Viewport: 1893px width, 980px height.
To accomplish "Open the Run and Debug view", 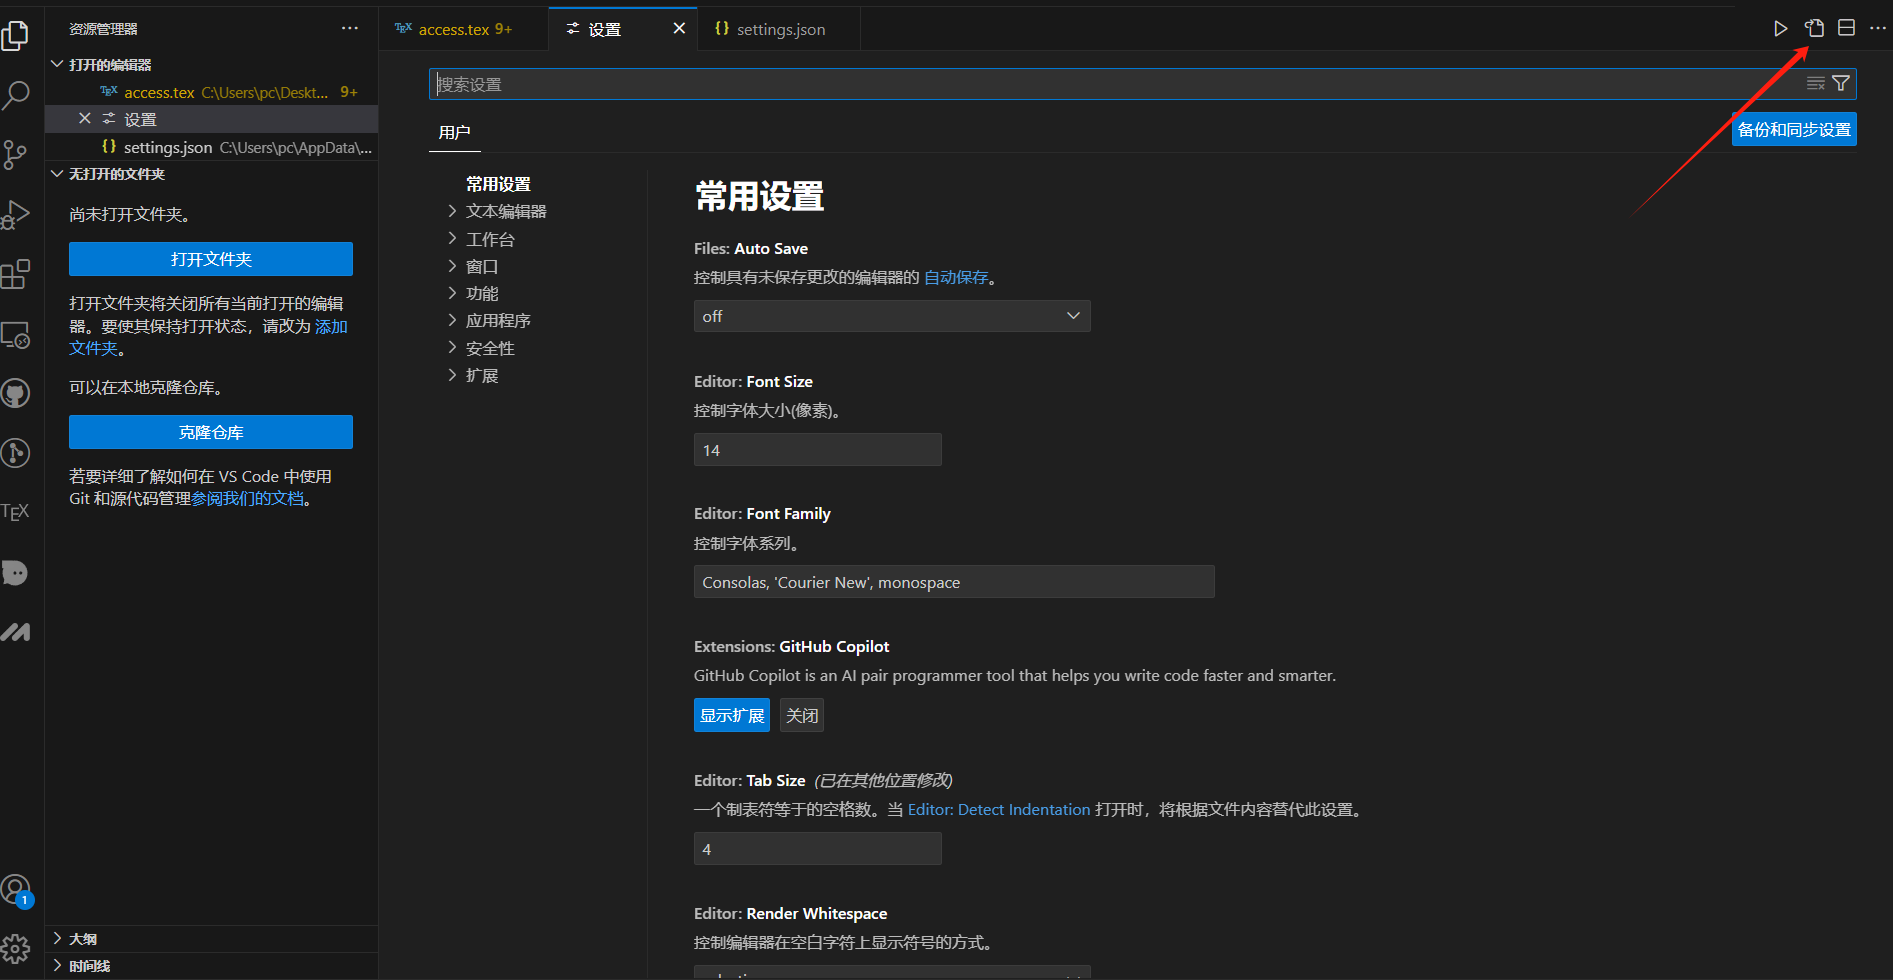I will [x=16, y=214].
